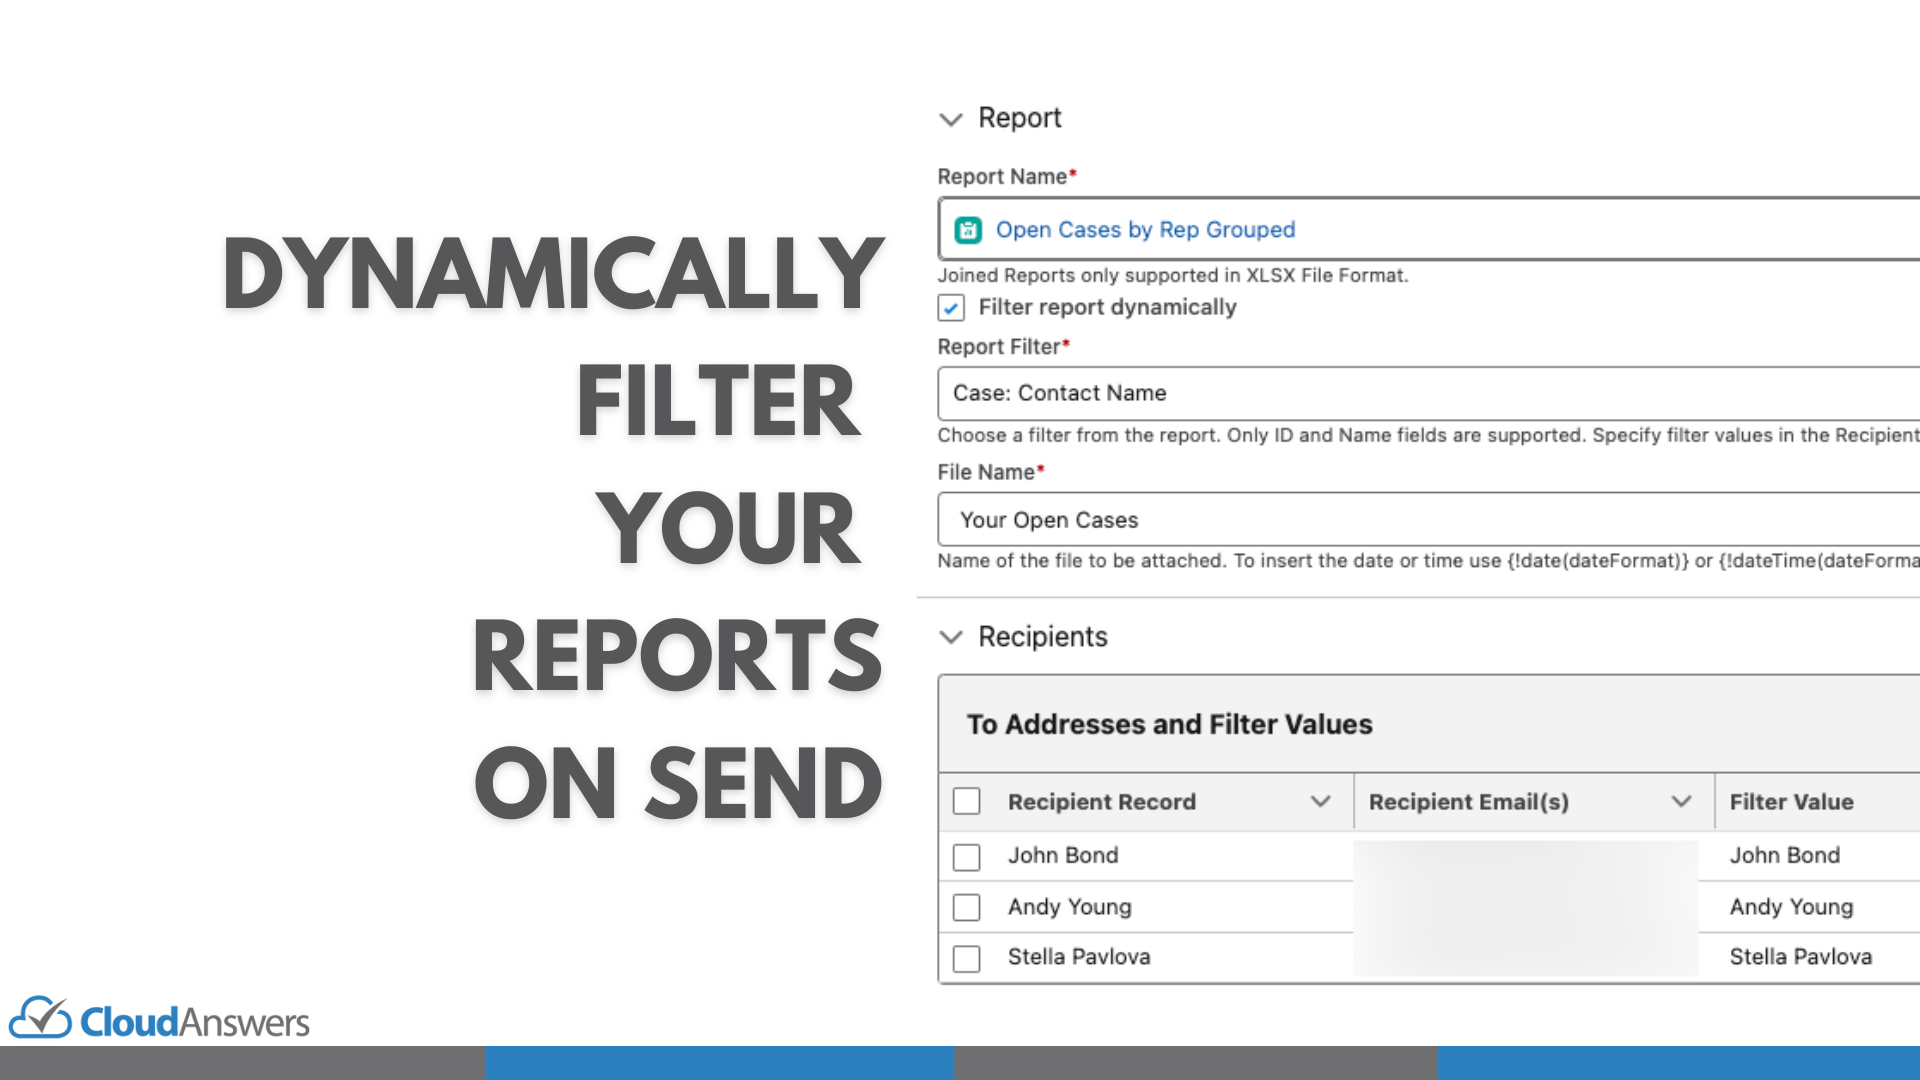Click the Recipients section header

pos(1042,637)
